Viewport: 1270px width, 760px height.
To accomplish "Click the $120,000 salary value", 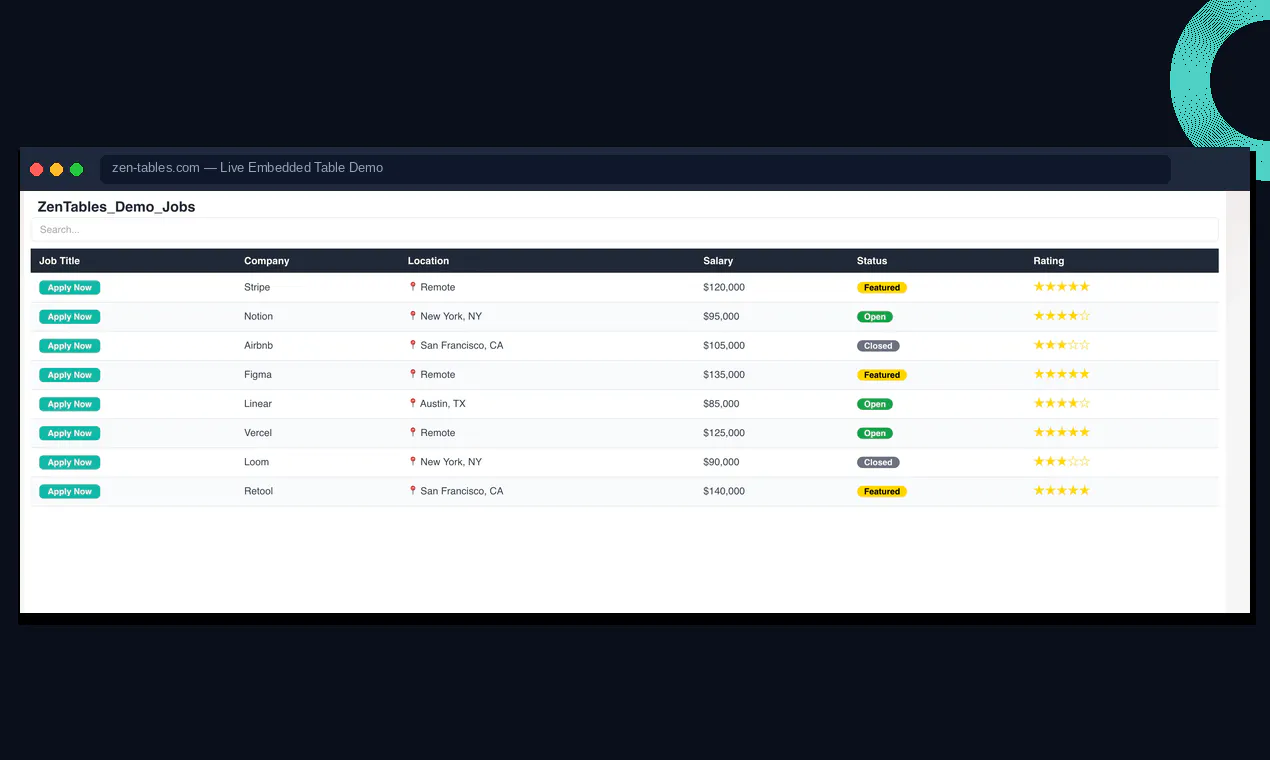I will point(724,287).
